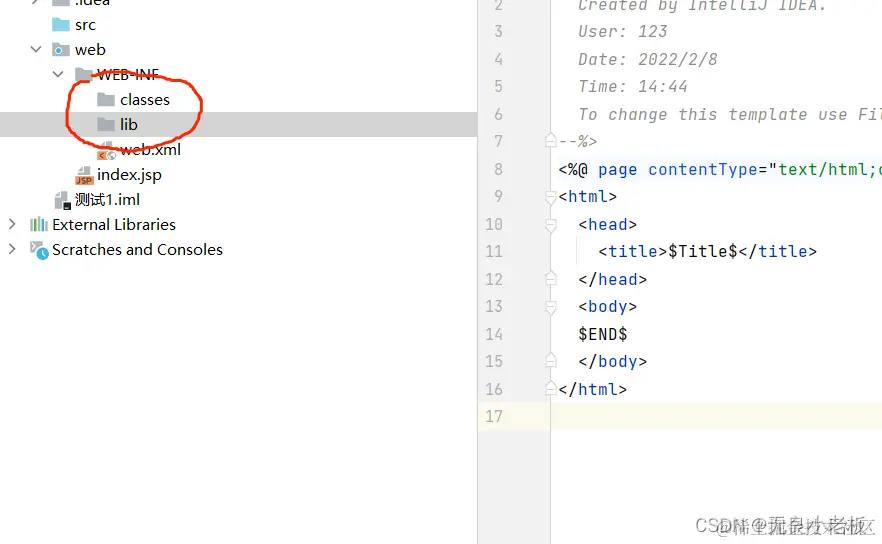Viewport: 882px width, 544px height.
Task: Place cursor on empty line 17
Action: (716, 416)
